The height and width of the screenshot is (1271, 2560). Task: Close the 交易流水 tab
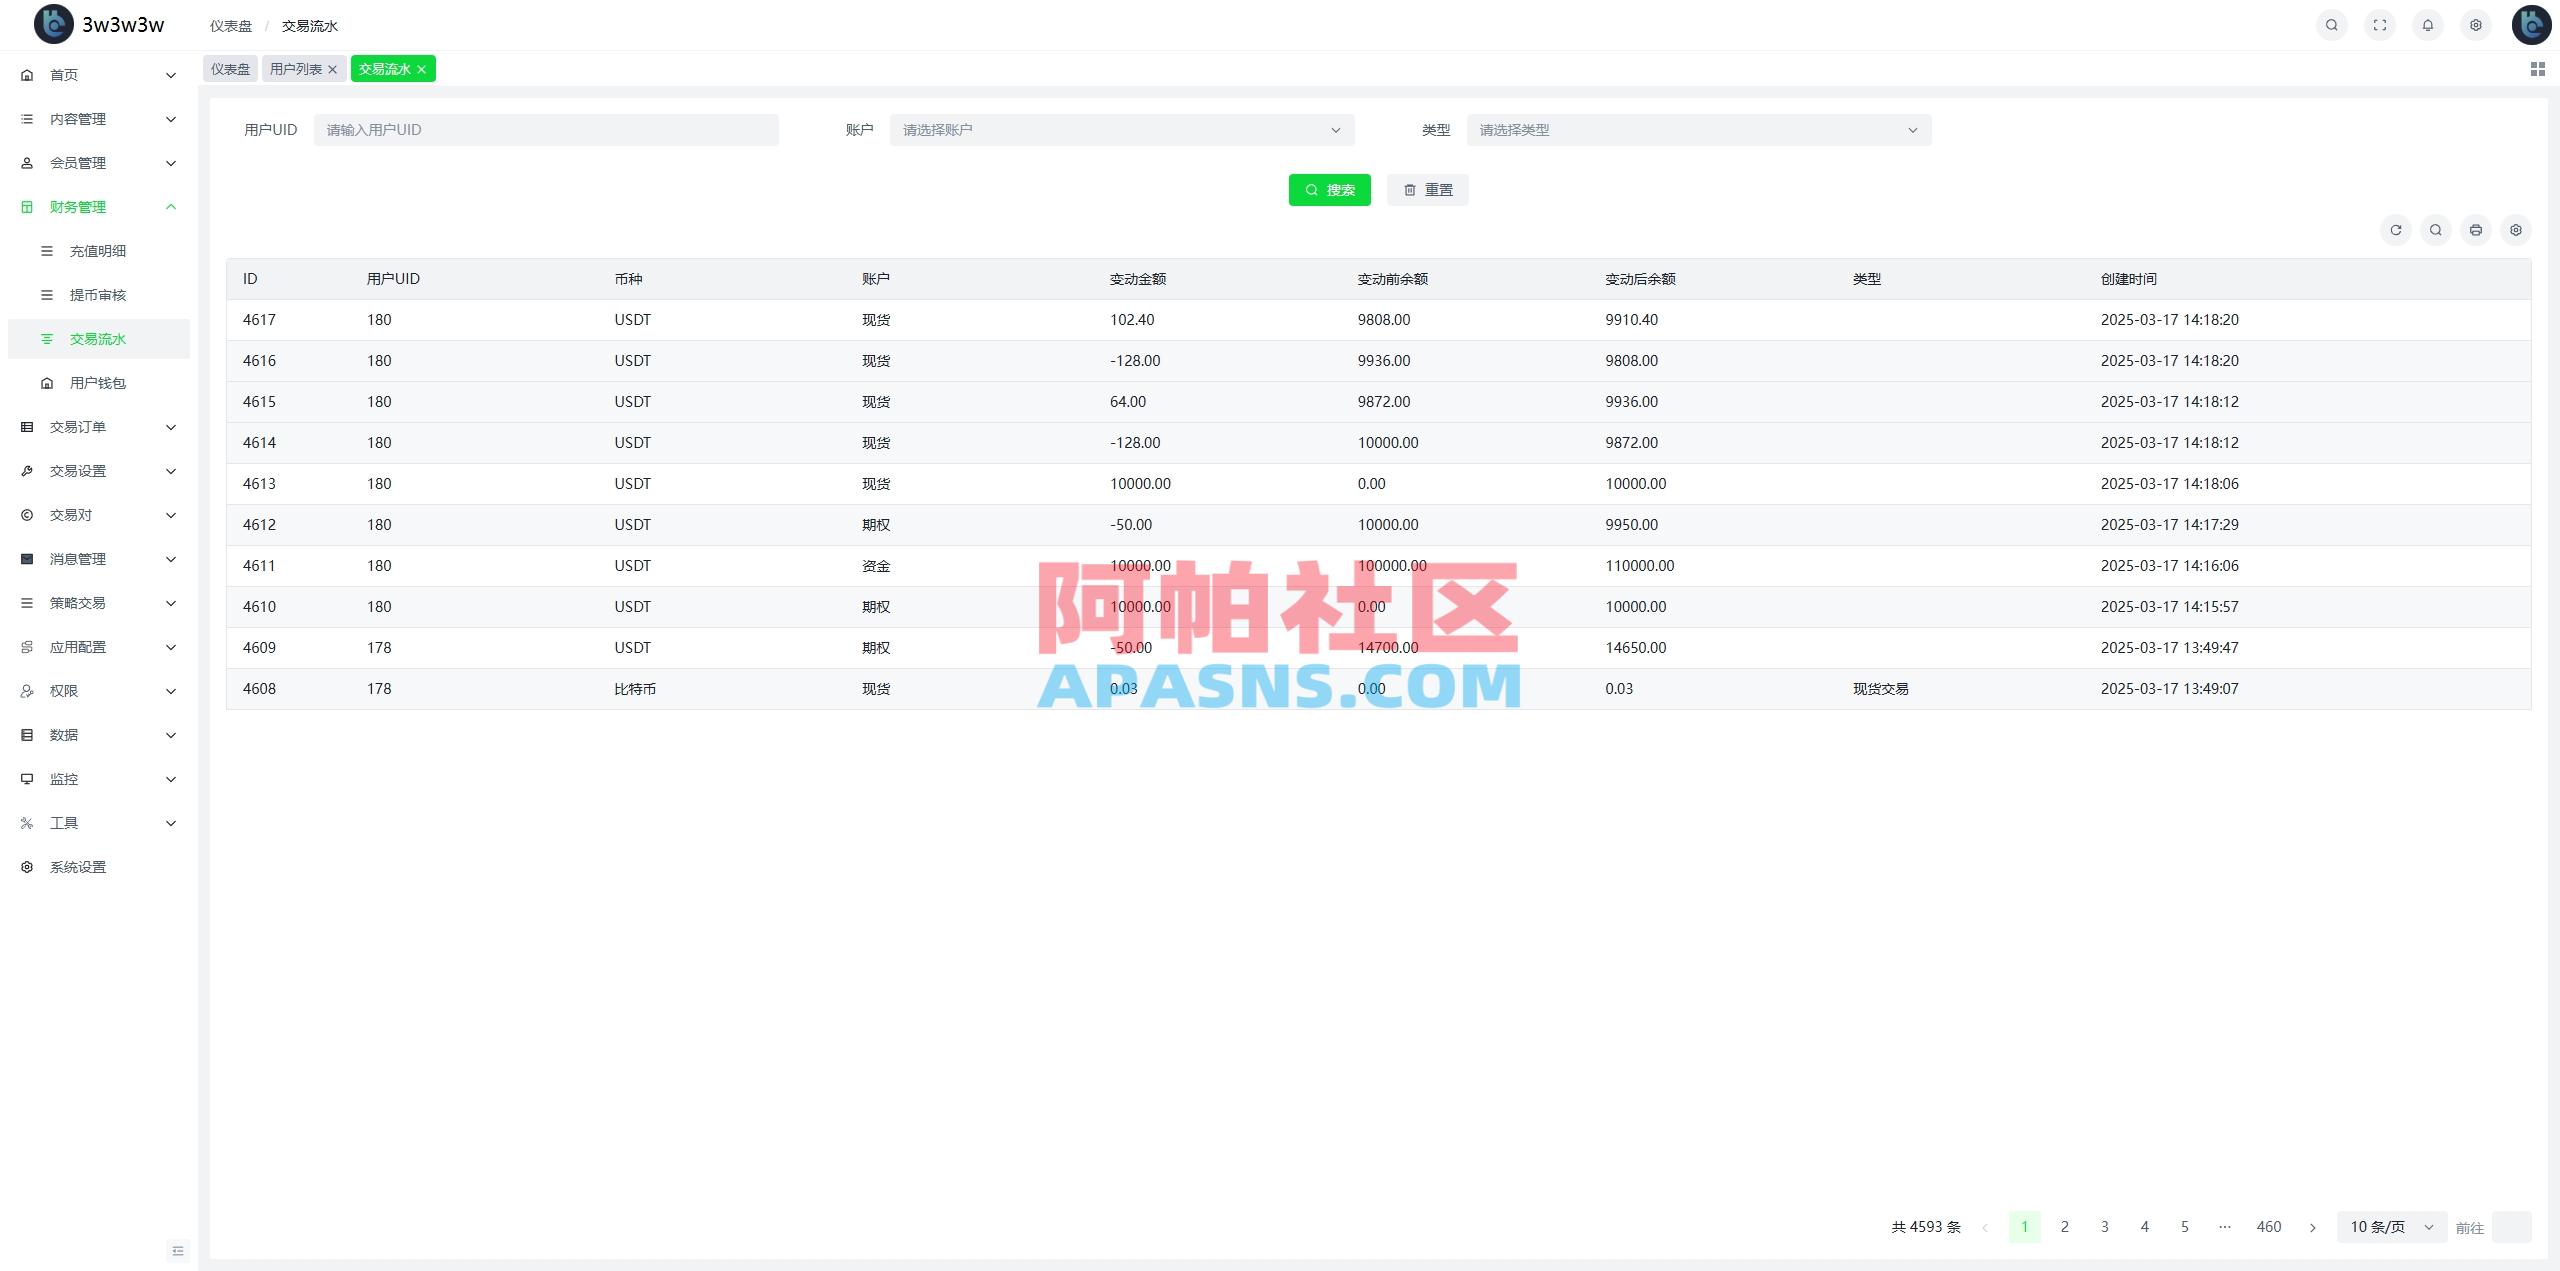pyautogui.click(x=421, y=68)
